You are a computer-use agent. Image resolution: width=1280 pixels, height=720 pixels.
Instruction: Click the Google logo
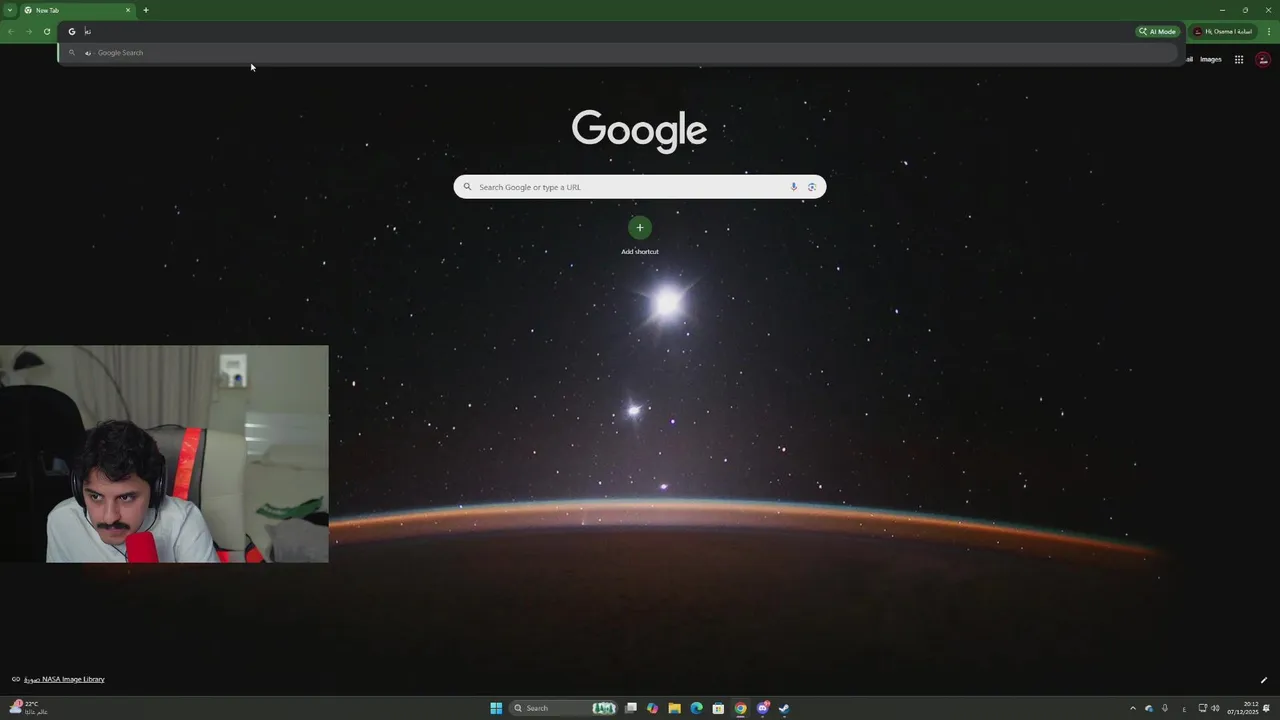[639, 131]
